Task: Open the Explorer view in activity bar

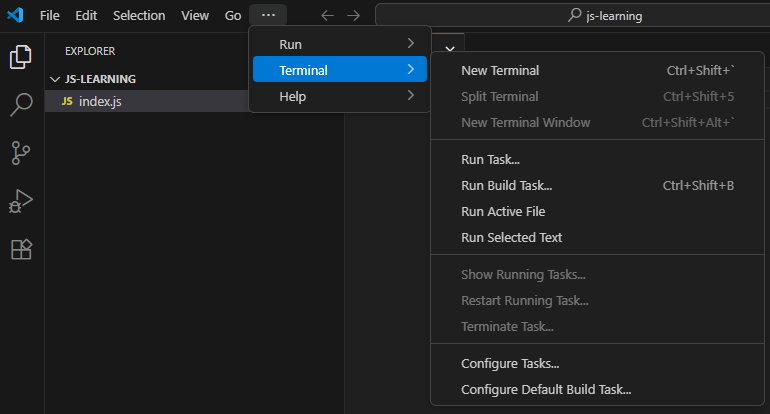Action: click(x=21, y=57)
